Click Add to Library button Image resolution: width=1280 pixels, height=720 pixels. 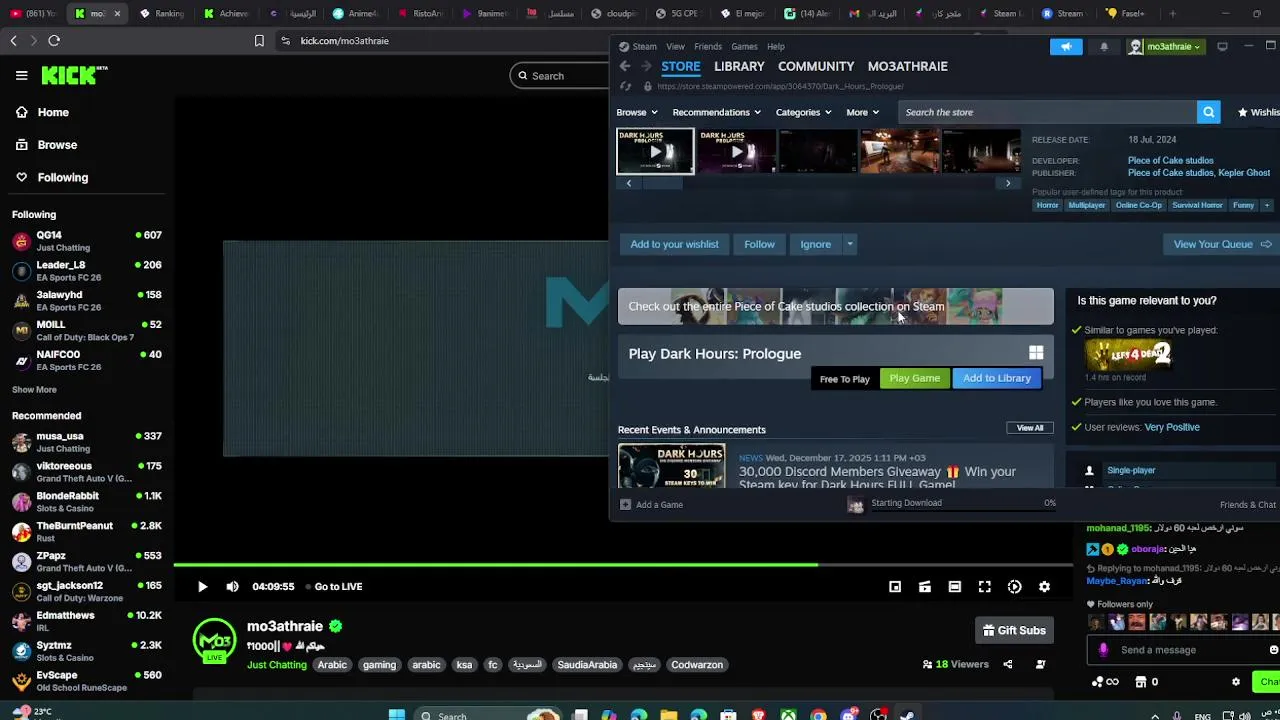[x=997, y=378]
